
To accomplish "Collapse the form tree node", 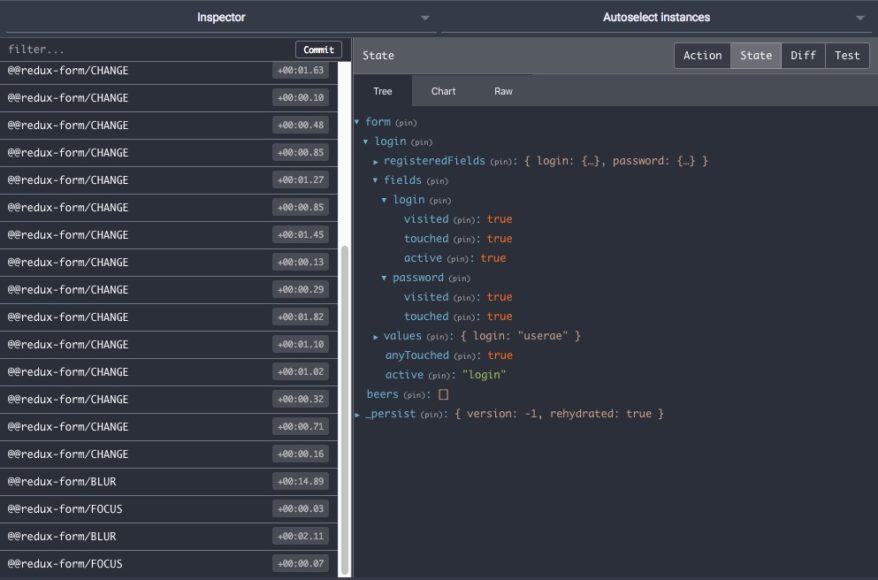I will [x=357, y=121].
